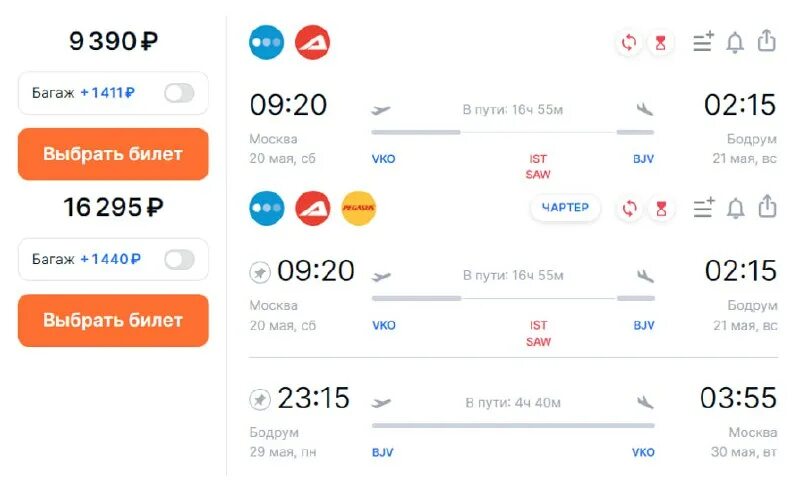Click the ЧАРТЕР badge
Image resolution: width=800 pixels, height=480 pixels.
[565, 208]
